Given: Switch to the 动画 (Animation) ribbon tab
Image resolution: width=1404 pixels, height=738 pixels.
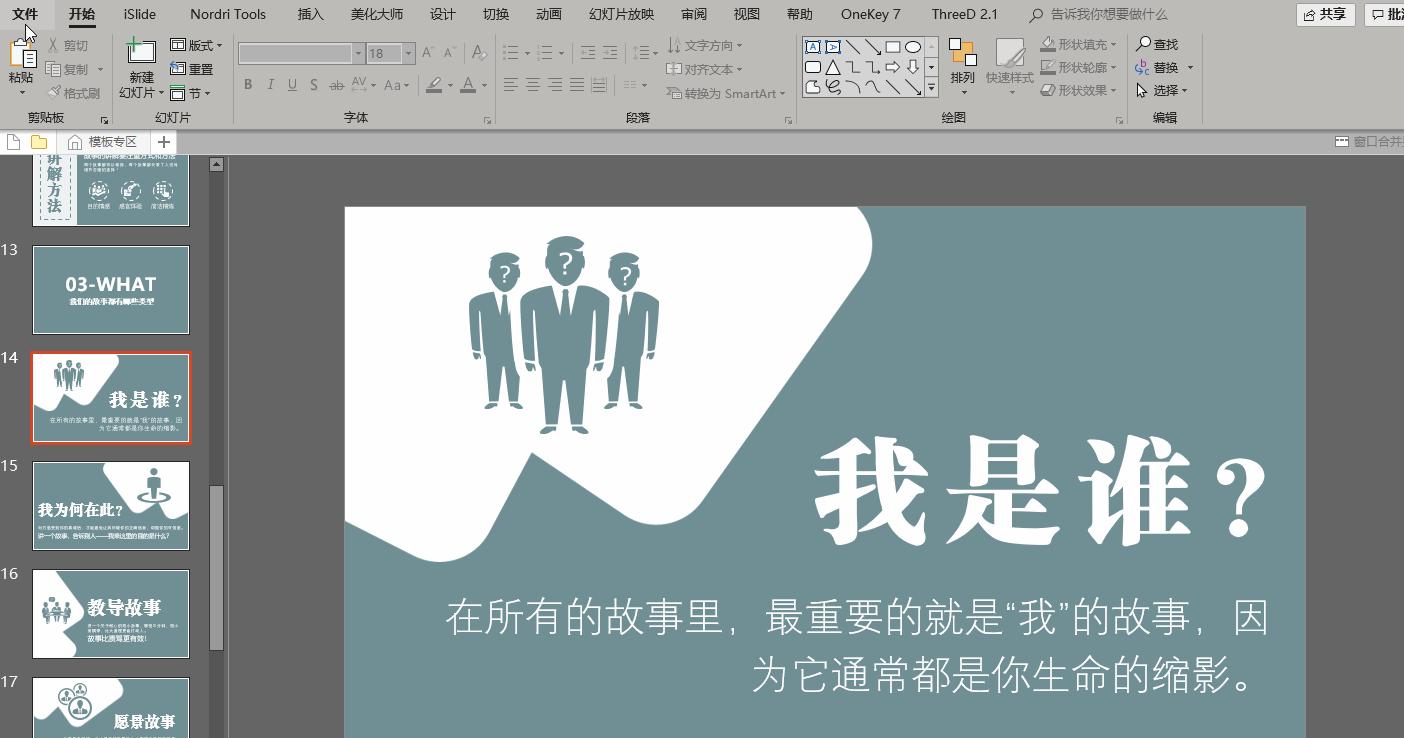Looking at the screenshot, I should (548, 14).
